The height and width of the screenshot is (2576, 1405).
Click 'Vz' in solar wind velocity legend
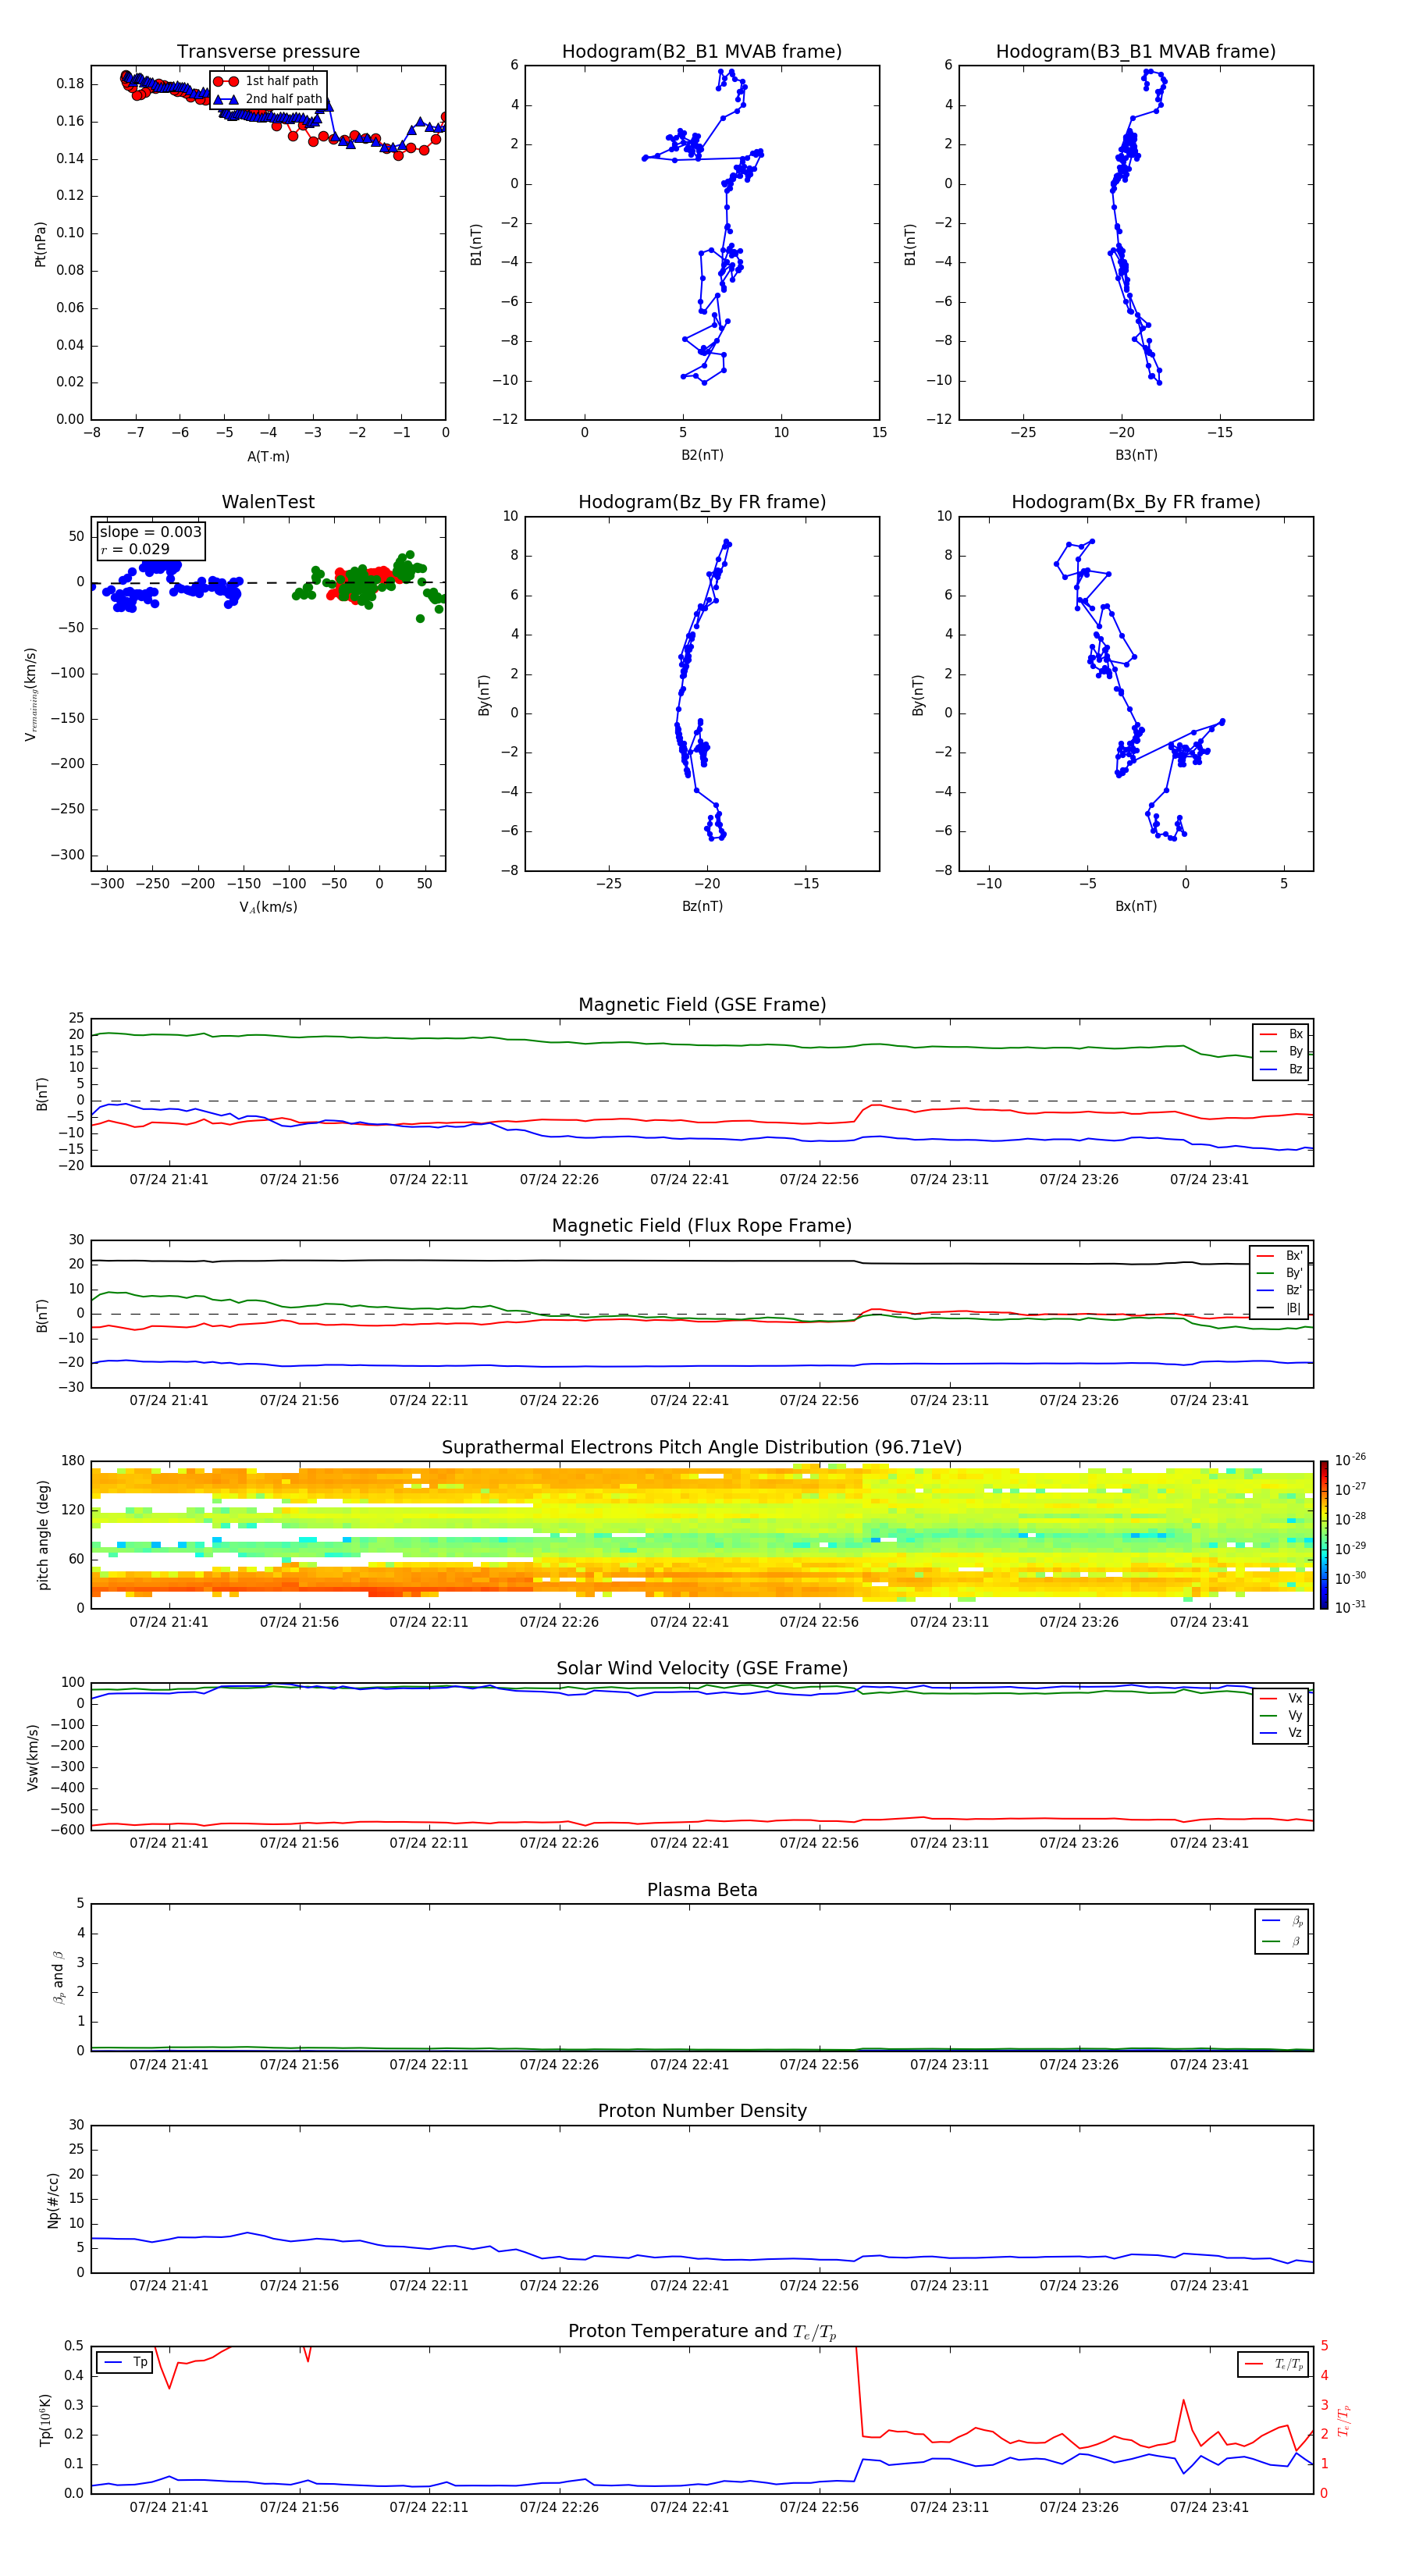1295,1733
